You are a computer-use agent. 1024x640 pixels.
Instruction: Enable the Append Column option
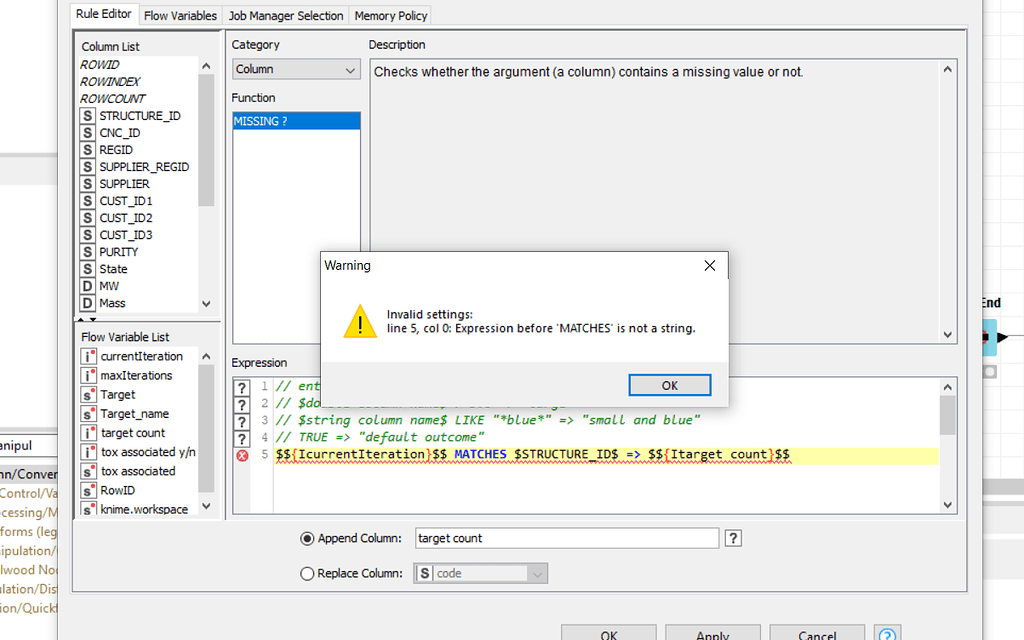pyautogui.click(x=307, y=538)
